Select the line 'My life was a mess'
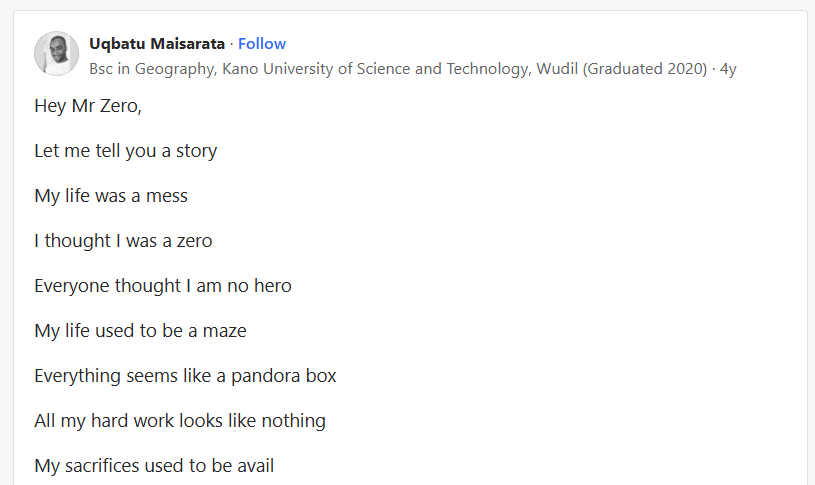815x485 pixels. click(111, 196)
